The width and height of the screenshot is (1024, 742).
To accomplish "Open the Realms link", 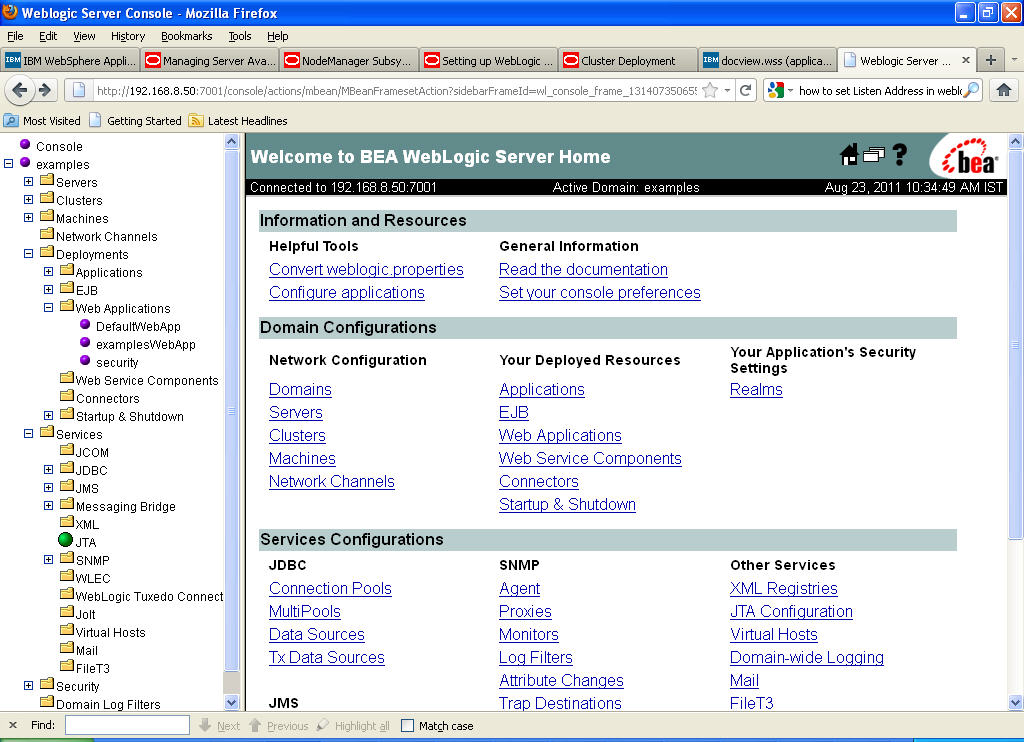I will (x=756, y=389).
